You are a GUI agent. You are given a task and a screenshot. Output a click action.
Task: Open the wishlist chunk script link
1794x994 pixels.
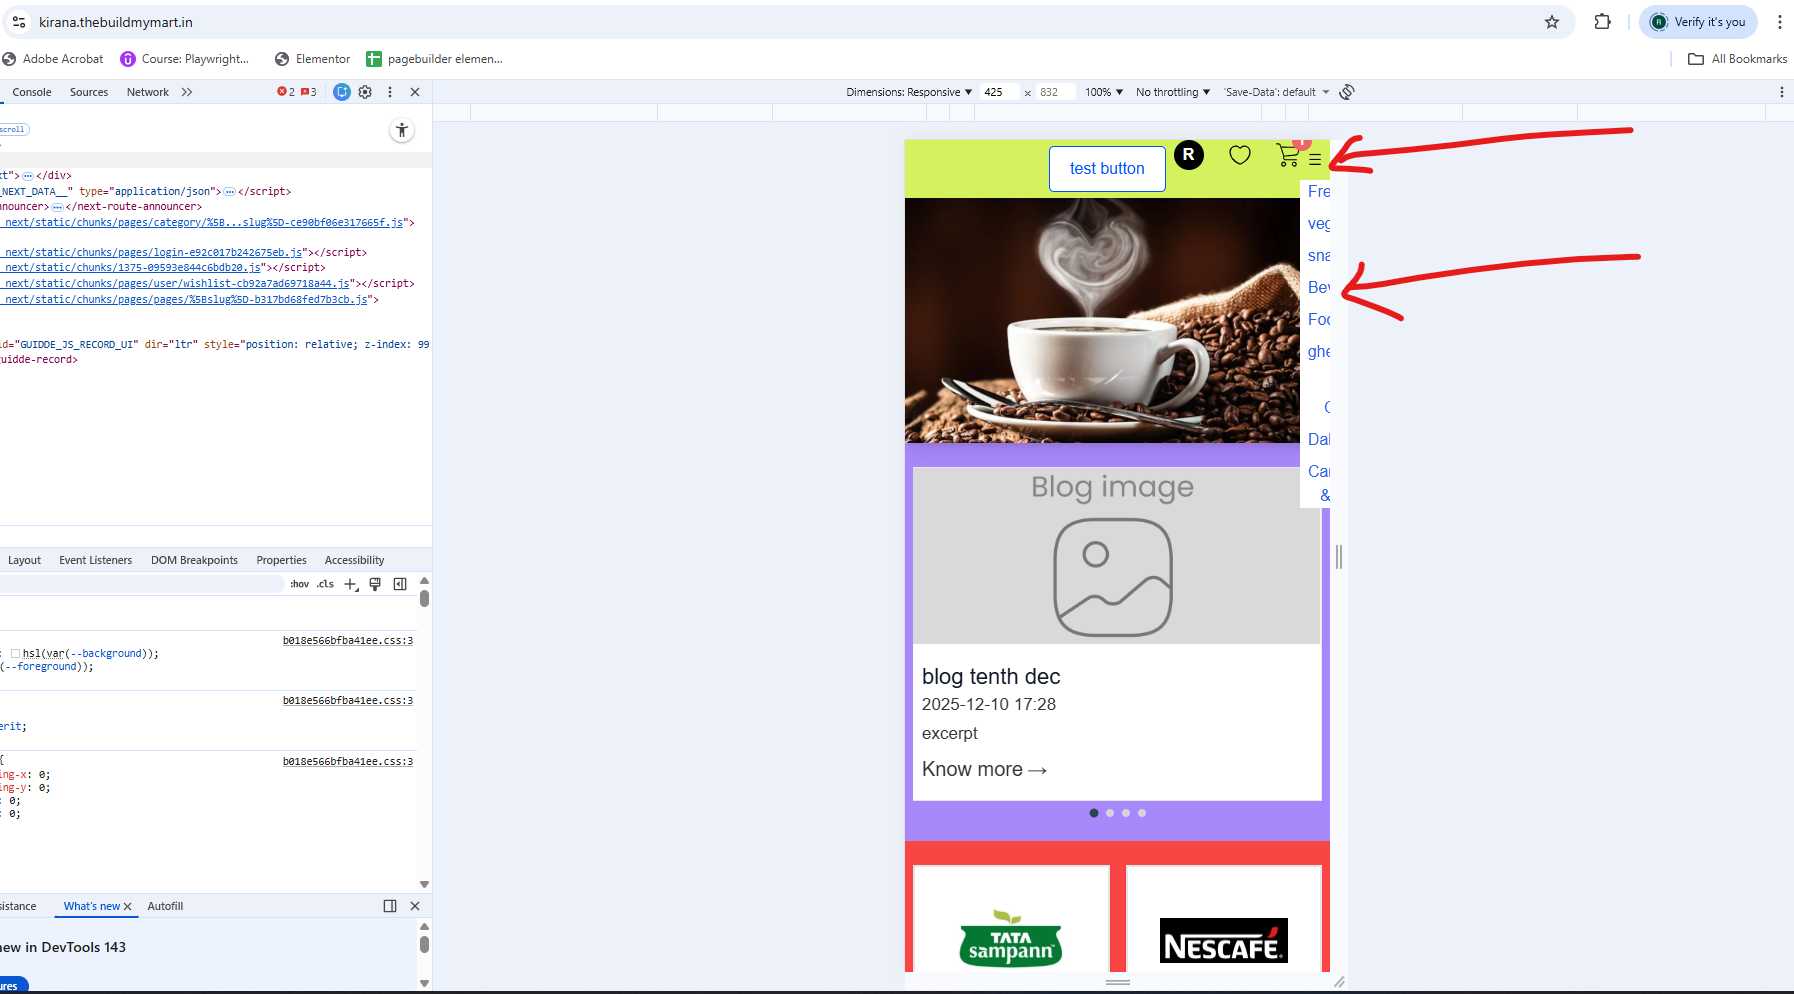click(176, 284)
